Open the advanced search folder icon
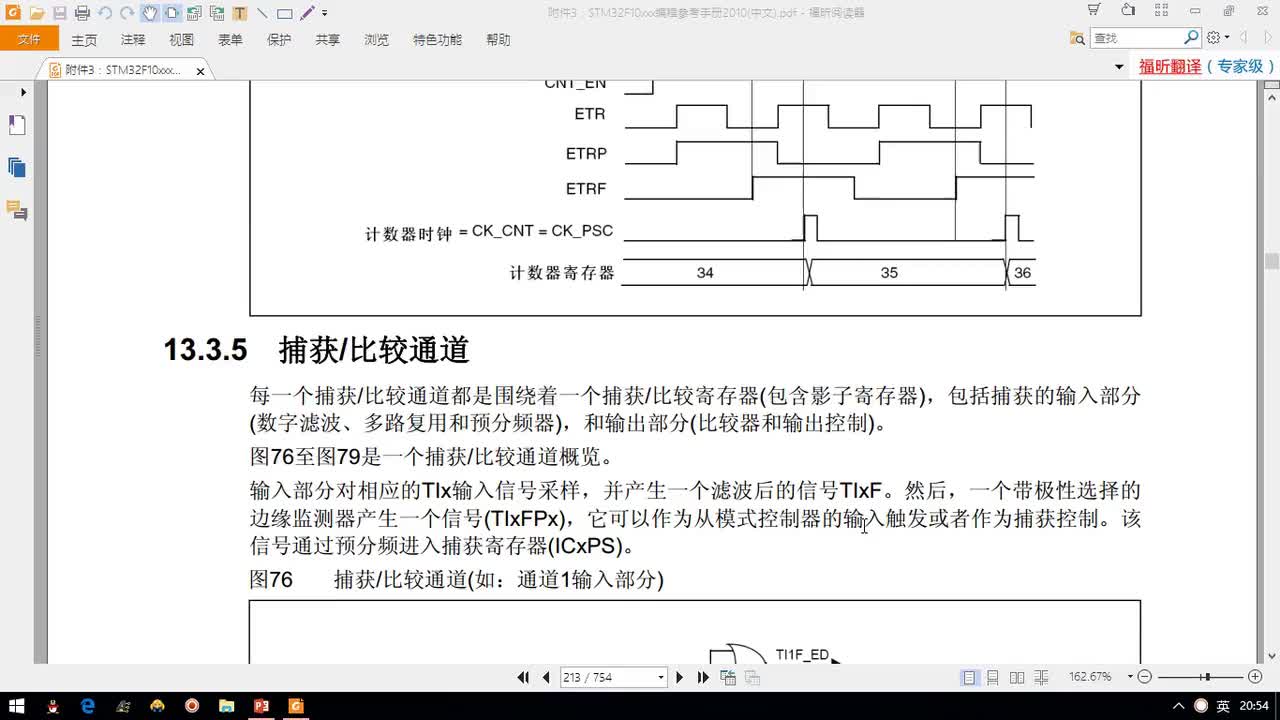Screen dimensions: 1280x720 point(1077,38)
